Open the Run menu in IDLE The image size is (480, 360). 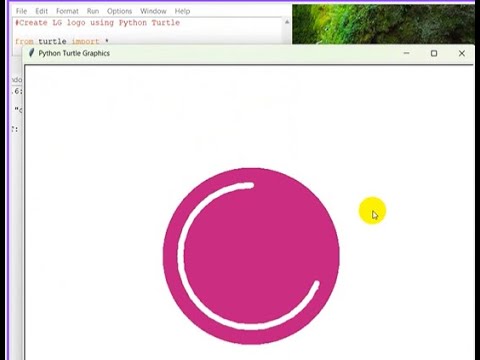coord(93,11)
